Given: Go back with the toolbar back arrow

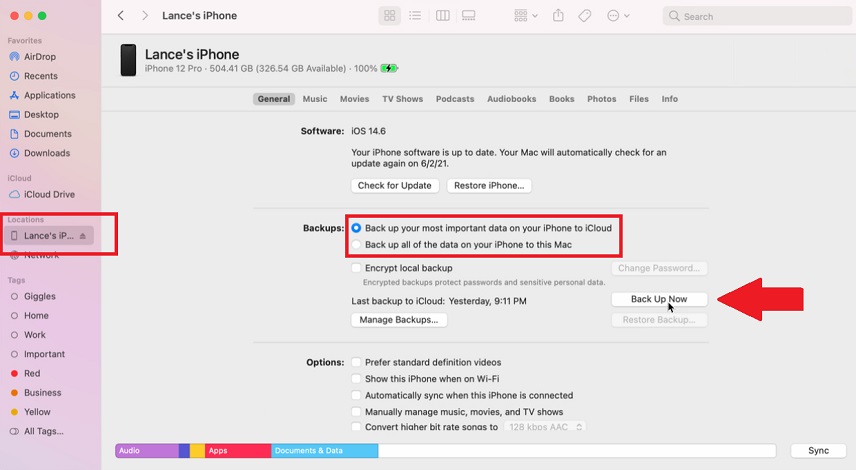Looking at the screenshot, I should [x=121, y=16].
